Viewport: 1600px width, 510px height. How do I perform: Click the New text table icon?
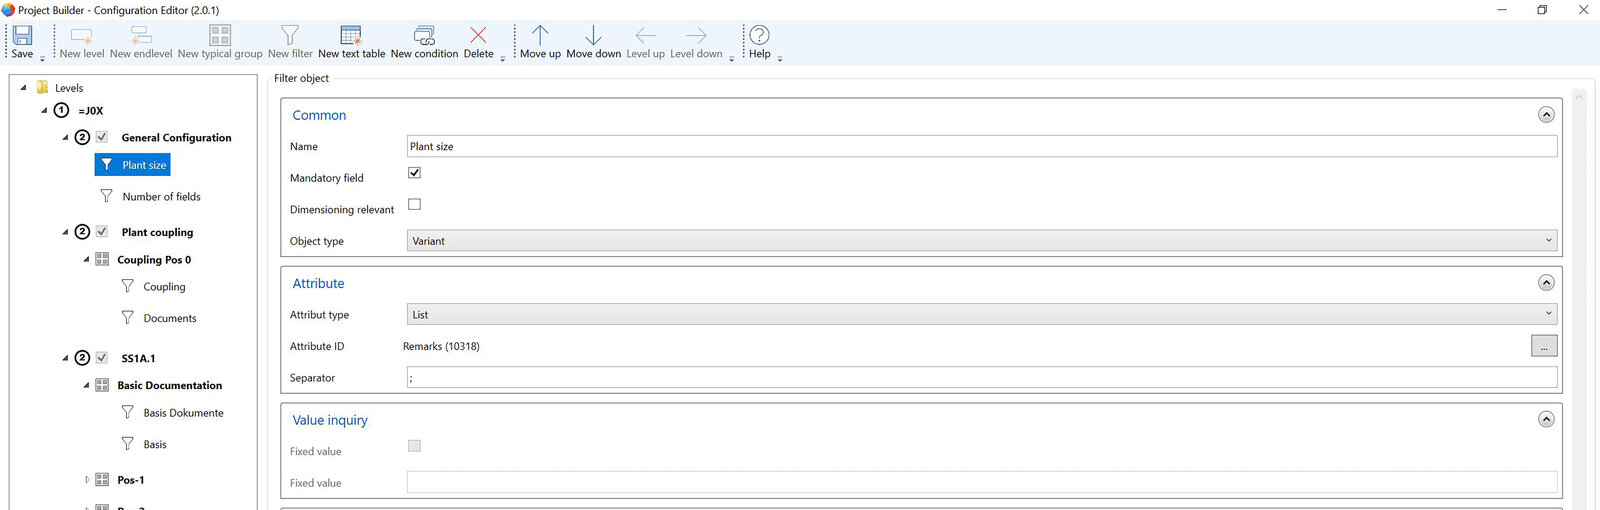pos(351,36)
